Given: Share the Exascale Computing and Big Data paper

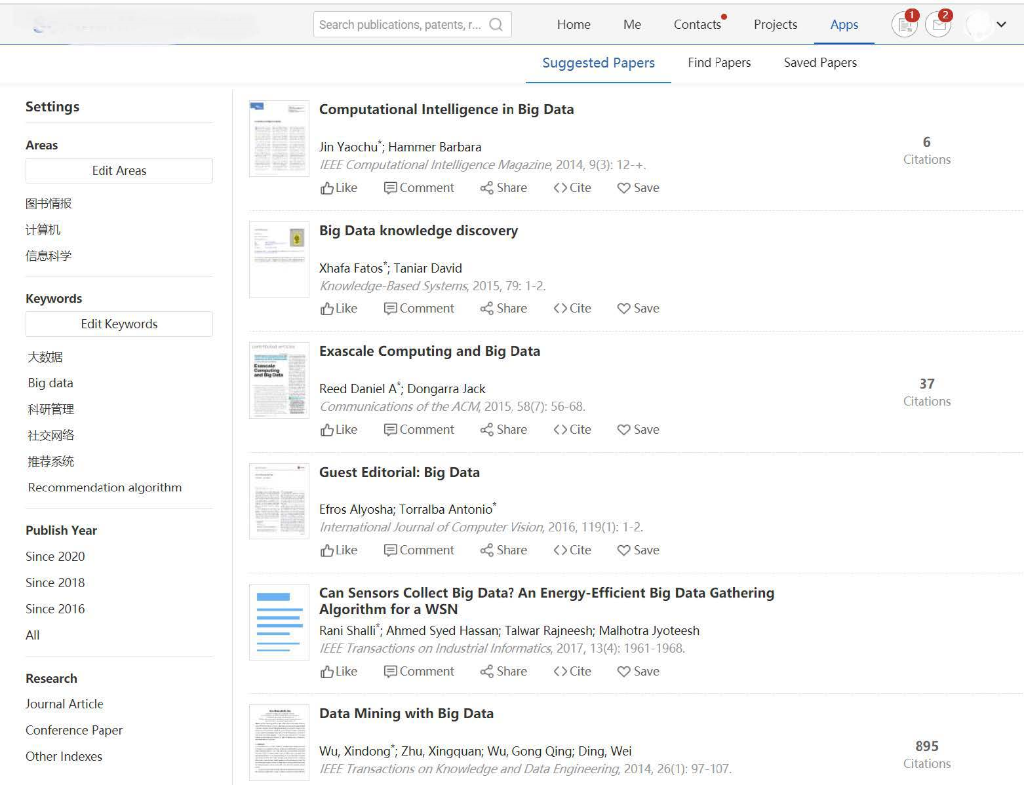Looking at the screenshot, I should 503,430.
